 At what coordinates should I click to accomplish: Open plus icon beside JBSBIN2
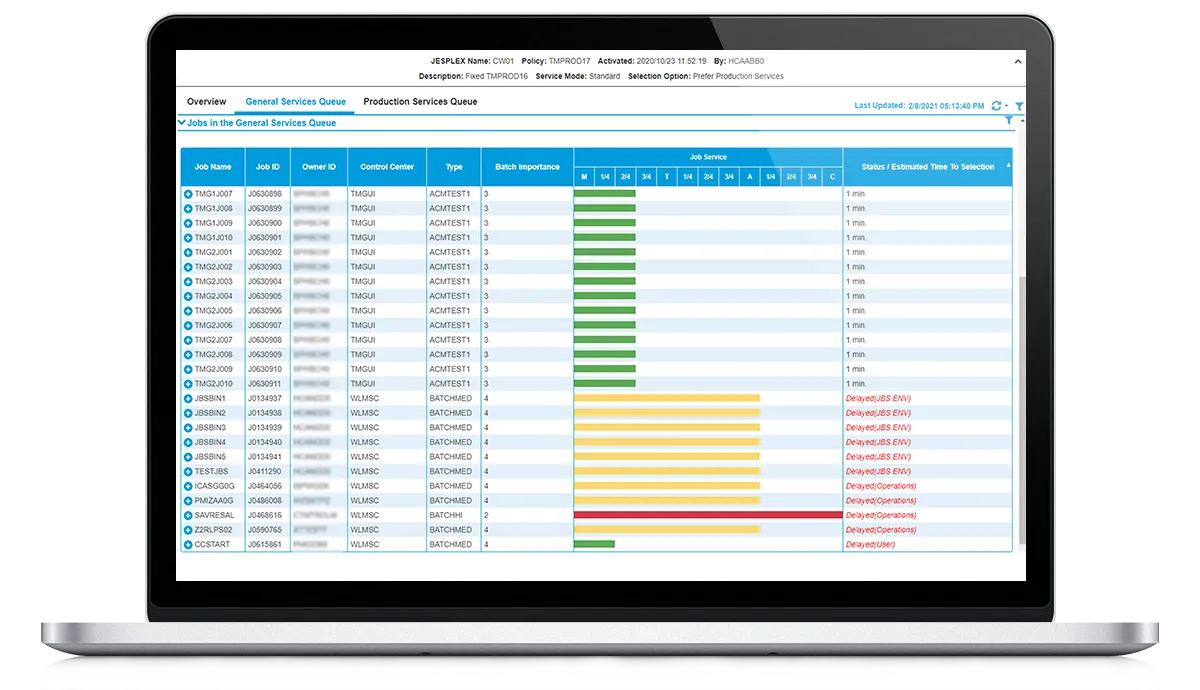click(188, 413)
